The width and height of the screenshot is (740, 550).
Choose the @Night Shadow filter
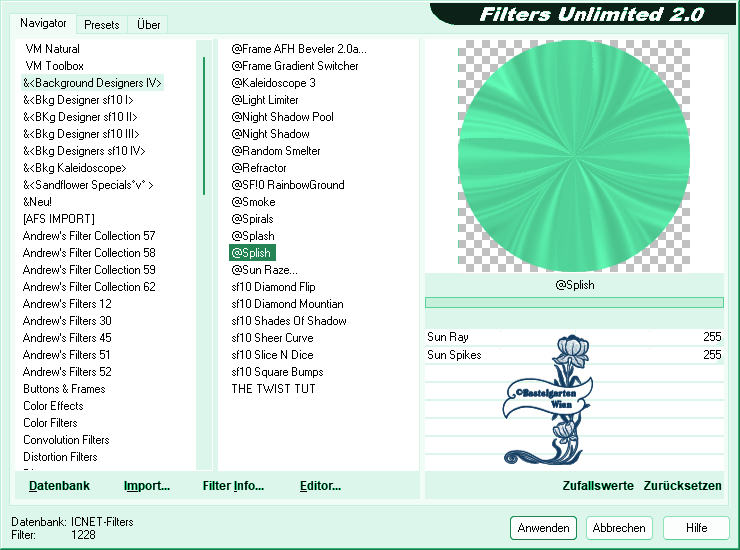[x=270, y=134]
